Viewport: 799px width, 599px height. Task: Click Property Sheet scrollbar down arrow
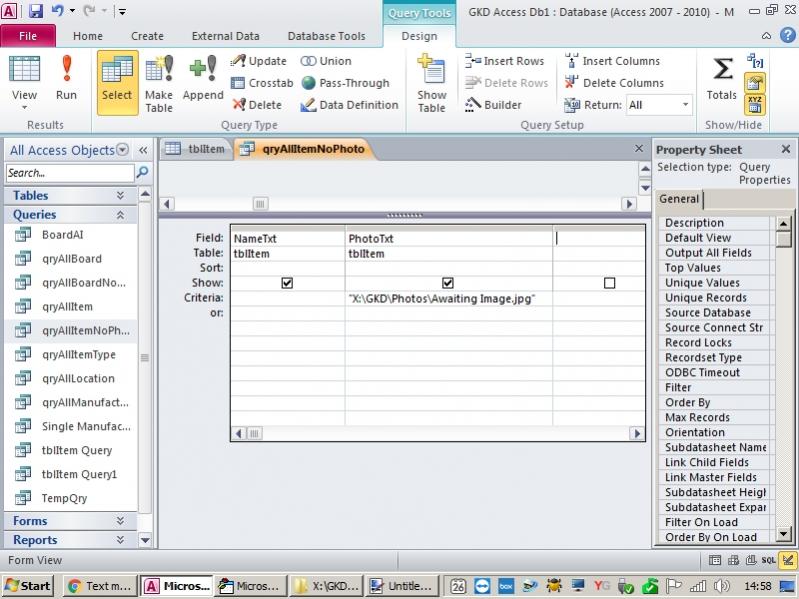click(x=784, y=534)
